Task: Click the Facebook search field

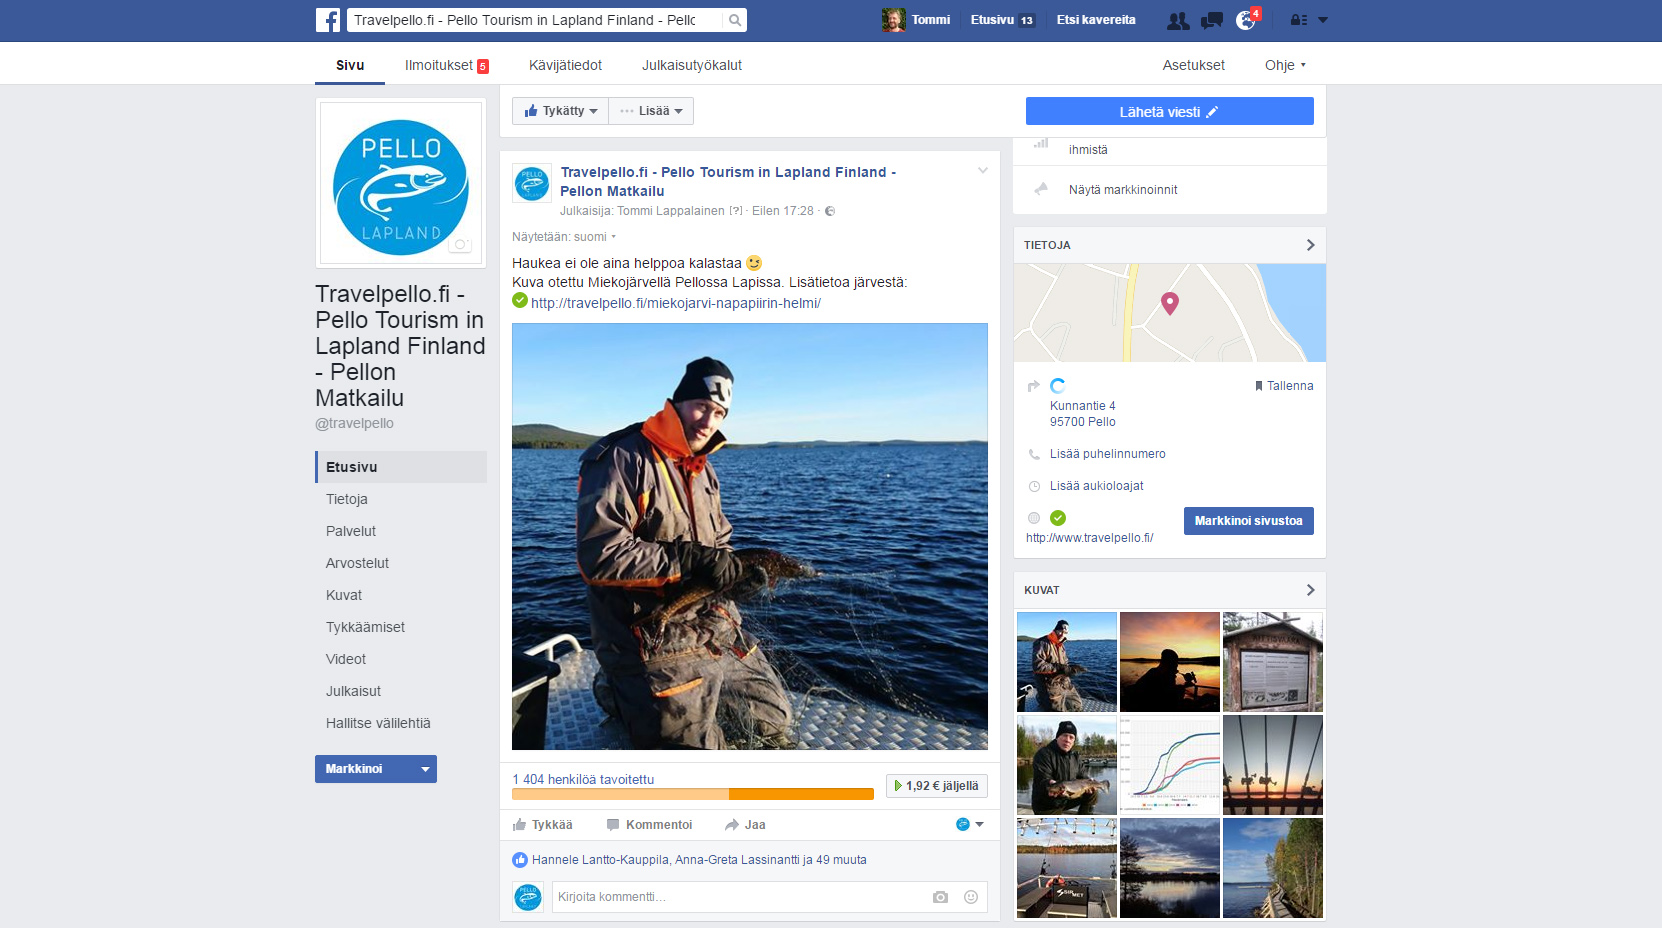Action: (x=535, y=20)
